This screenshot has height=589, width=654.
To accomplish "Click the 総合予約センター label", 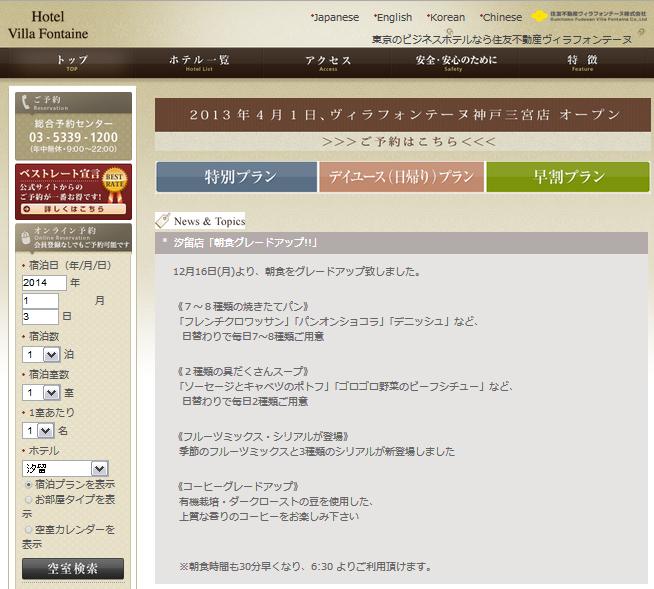I will point(73,123).
